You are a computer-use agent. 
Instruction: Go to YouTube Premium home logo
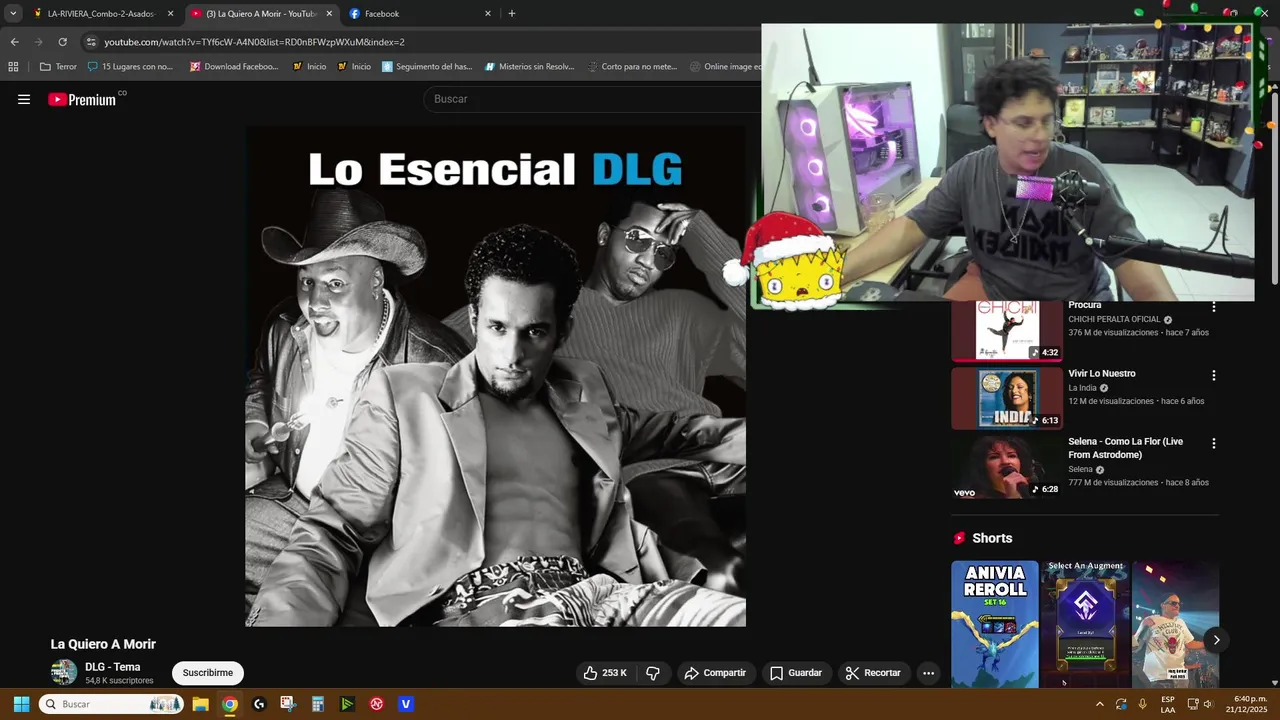pyautogui.click(x=82, y=99)
